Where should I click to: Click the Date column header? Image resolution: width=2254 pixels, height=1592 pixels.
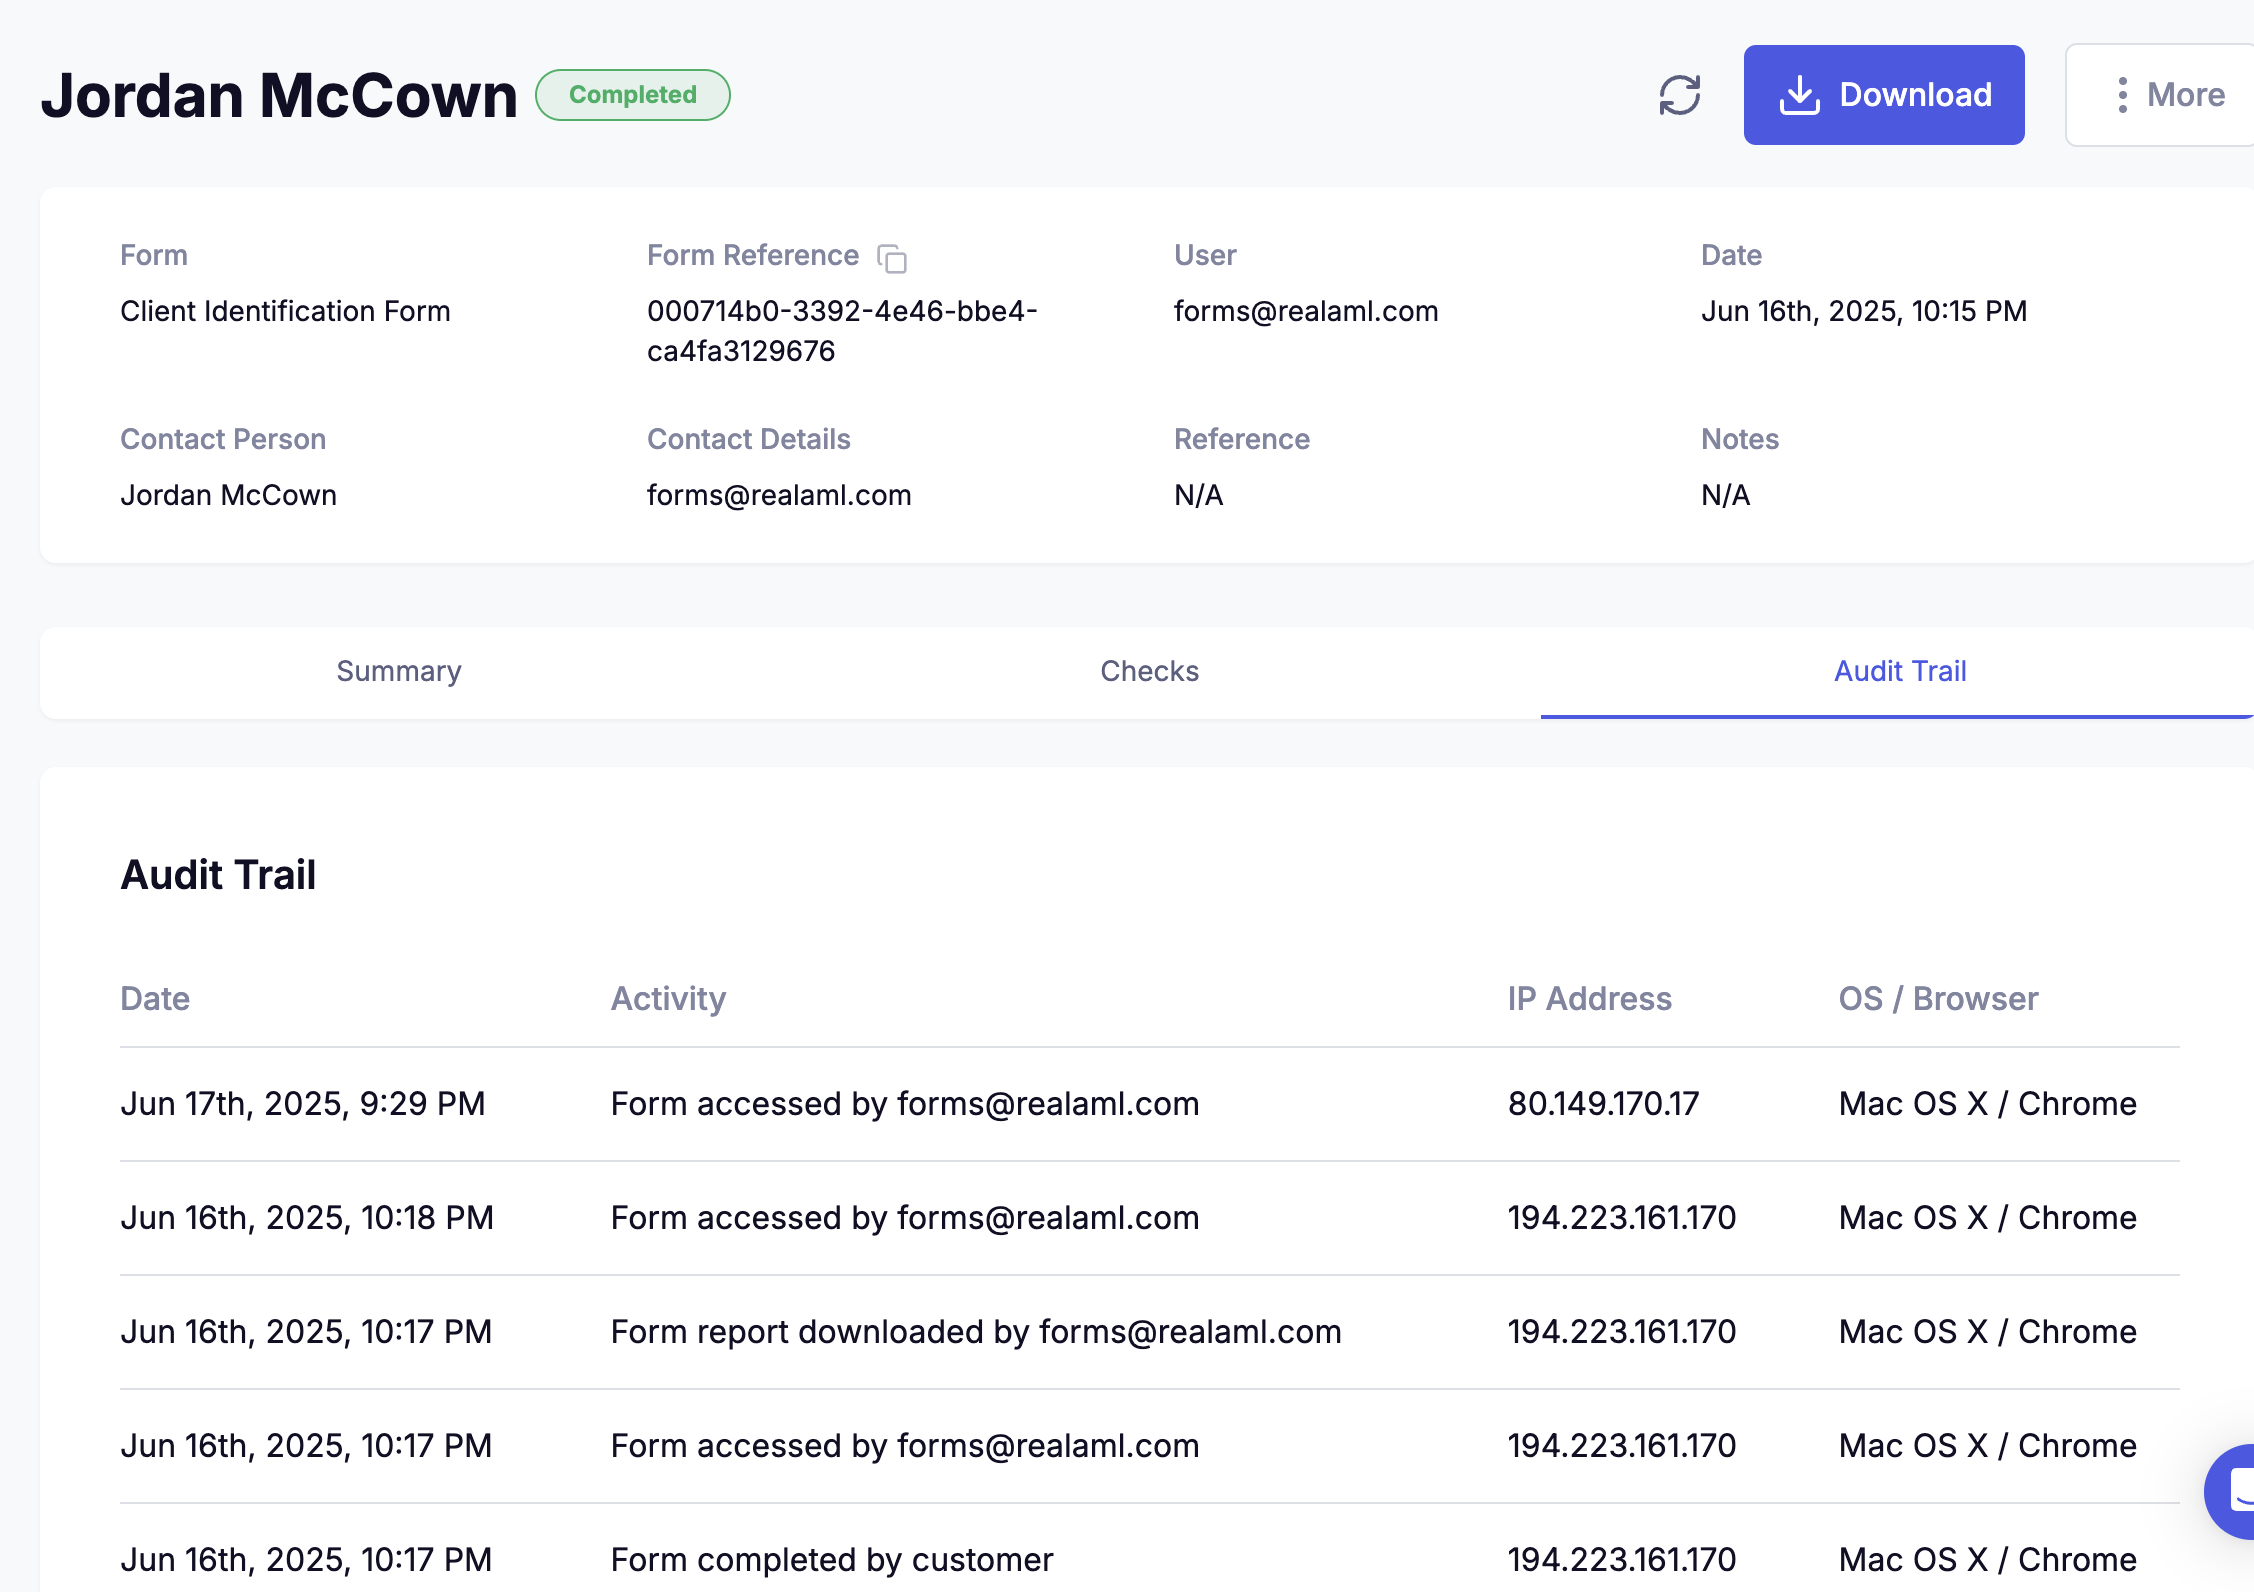coord(155,998)
